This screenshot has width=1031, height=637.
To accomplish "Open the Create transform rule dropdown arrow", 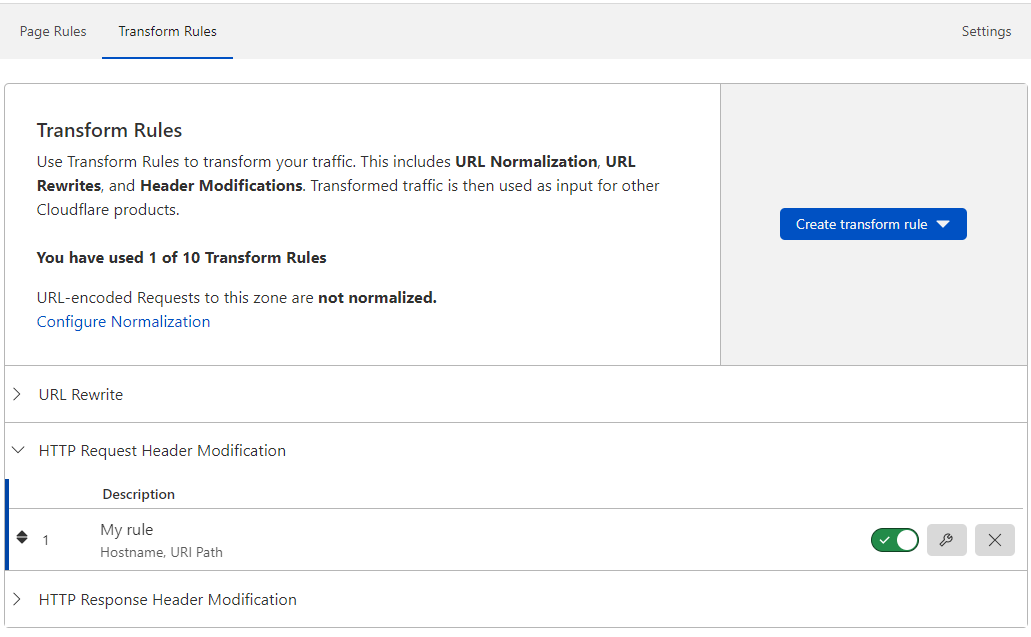I will tap(943, 223).
